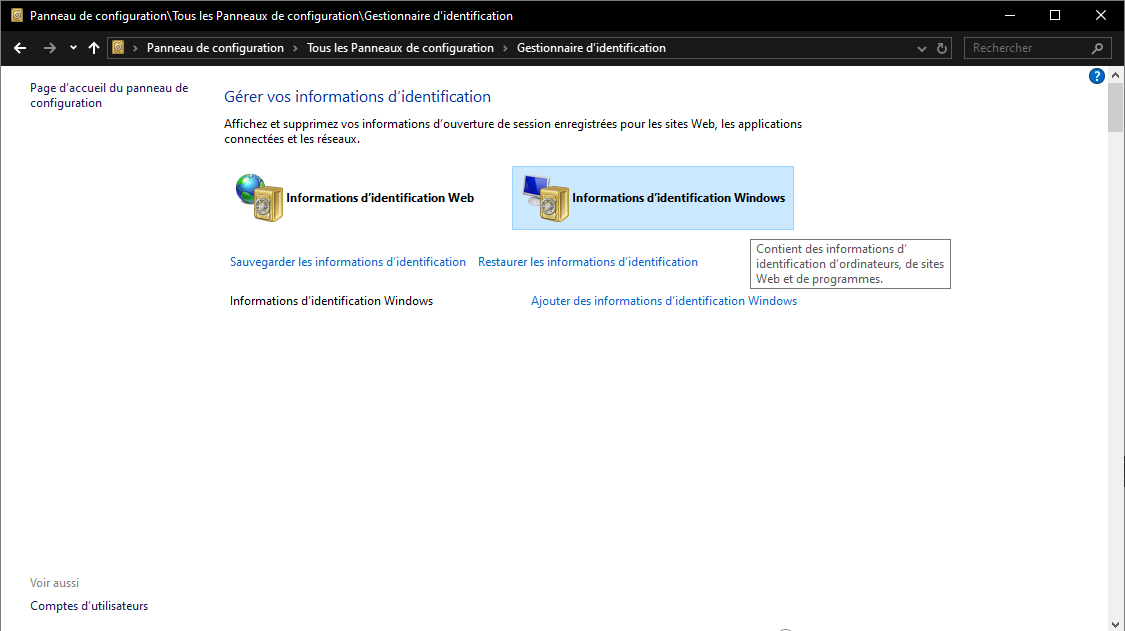Click the magnifier icon in Rechercher box

(x=1097, y=48)
